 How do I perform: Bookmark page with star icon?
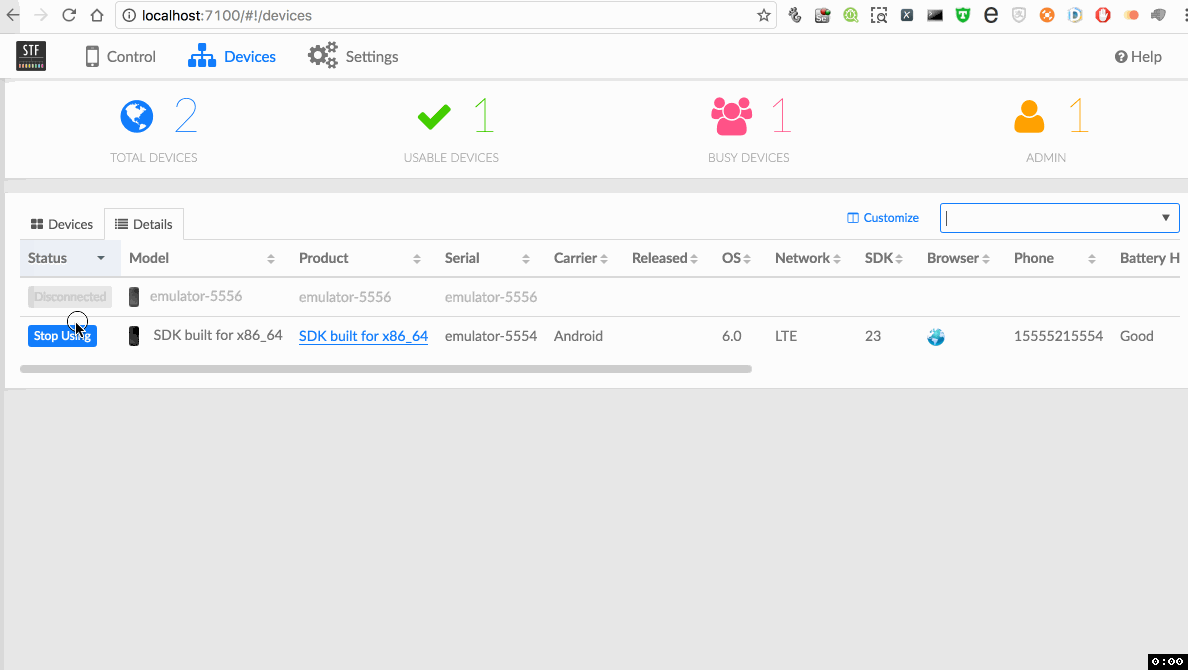point(764,15)
